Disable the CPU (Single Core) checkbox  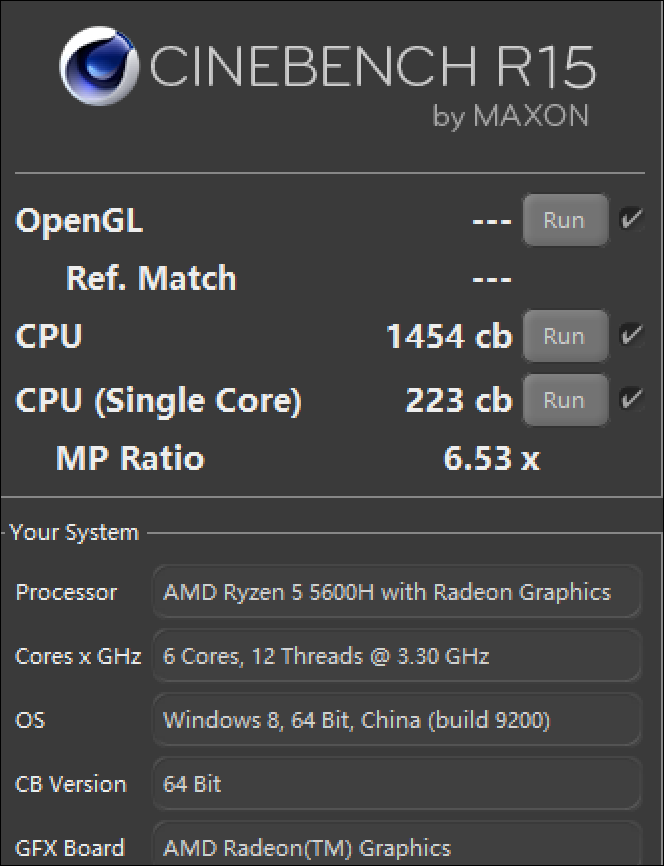[631, 400]
